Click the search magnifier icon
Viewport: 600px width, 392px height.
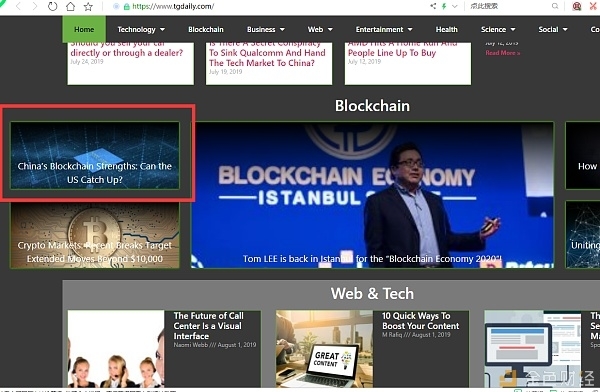(555, 6)
